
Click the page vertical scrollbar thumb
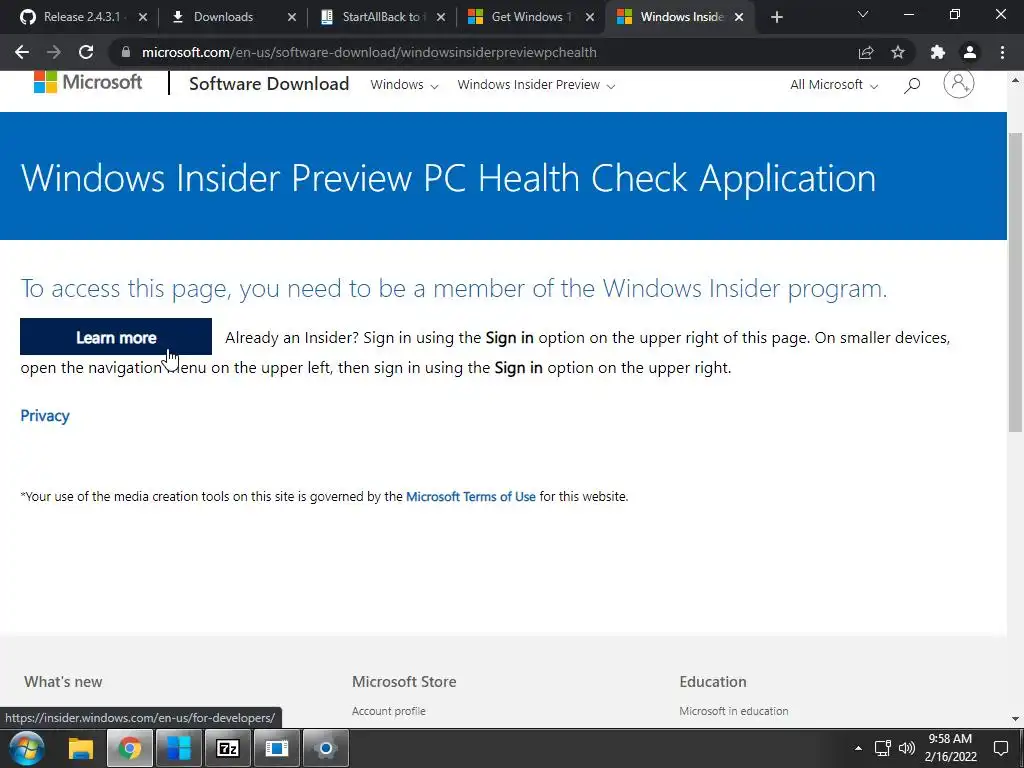pos(1015,282)
